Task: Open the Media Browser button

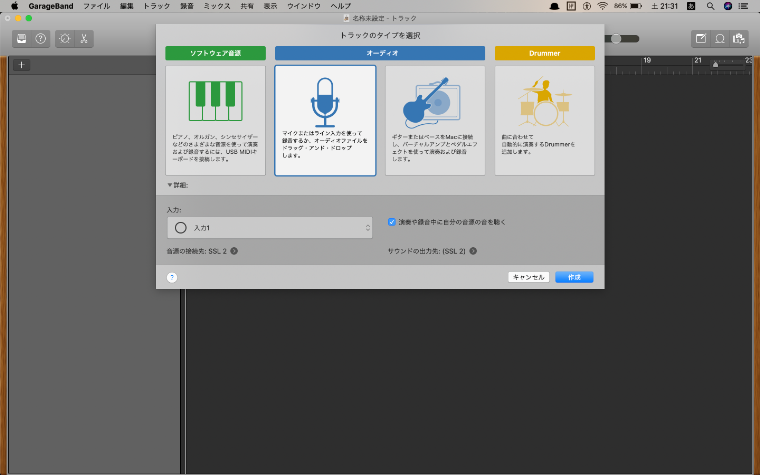Action: [739, 39]
